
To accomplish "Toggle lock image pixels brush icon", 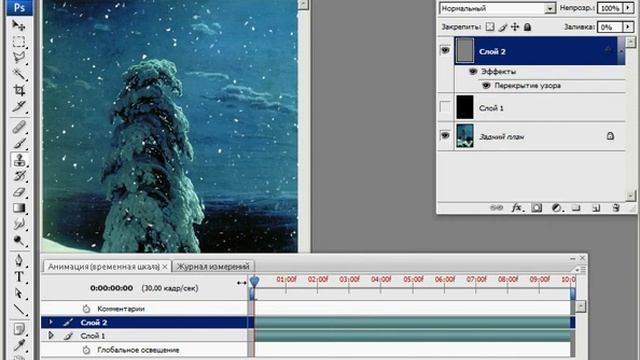I will [503, 27].
